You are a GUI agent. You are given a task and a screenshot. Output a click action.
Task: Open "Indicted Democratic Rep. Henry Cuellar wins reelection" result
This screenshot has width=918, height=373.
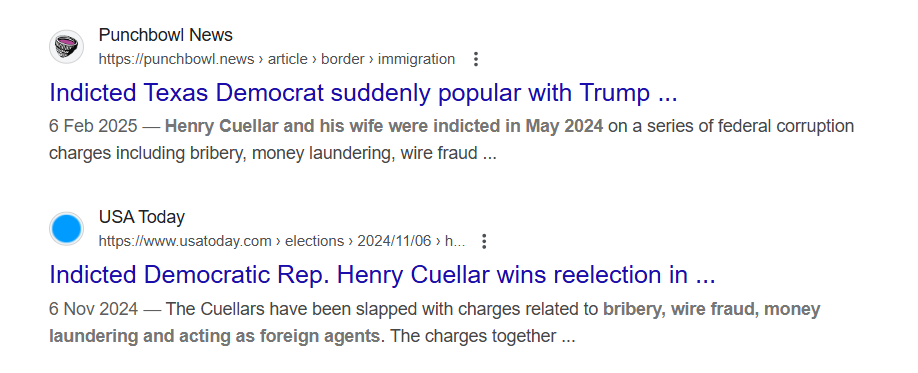point(382,275)
